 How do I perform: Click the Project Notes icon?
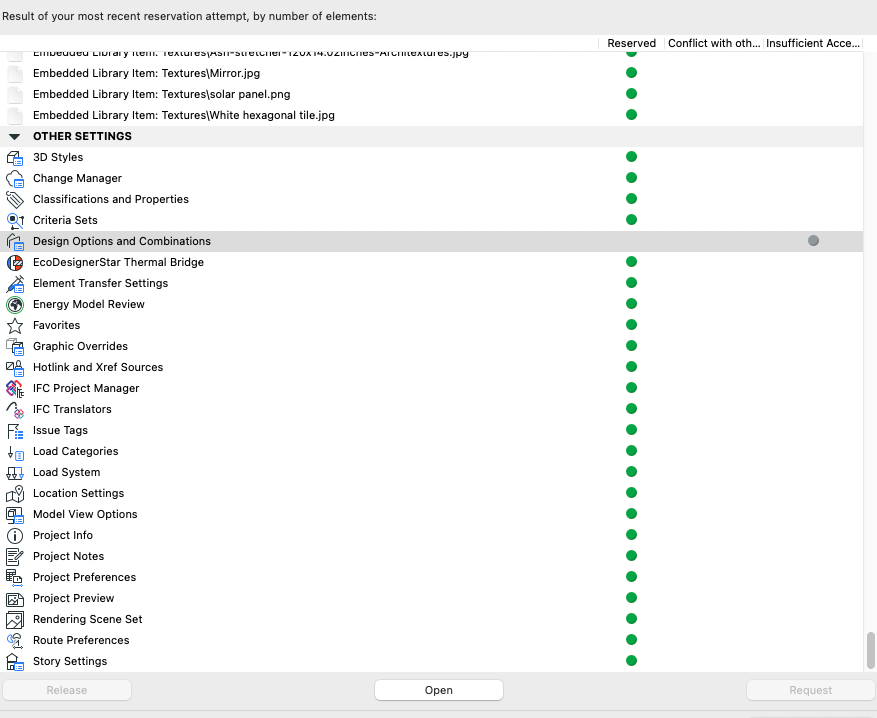pyautogui.click(x=15, y=556)
